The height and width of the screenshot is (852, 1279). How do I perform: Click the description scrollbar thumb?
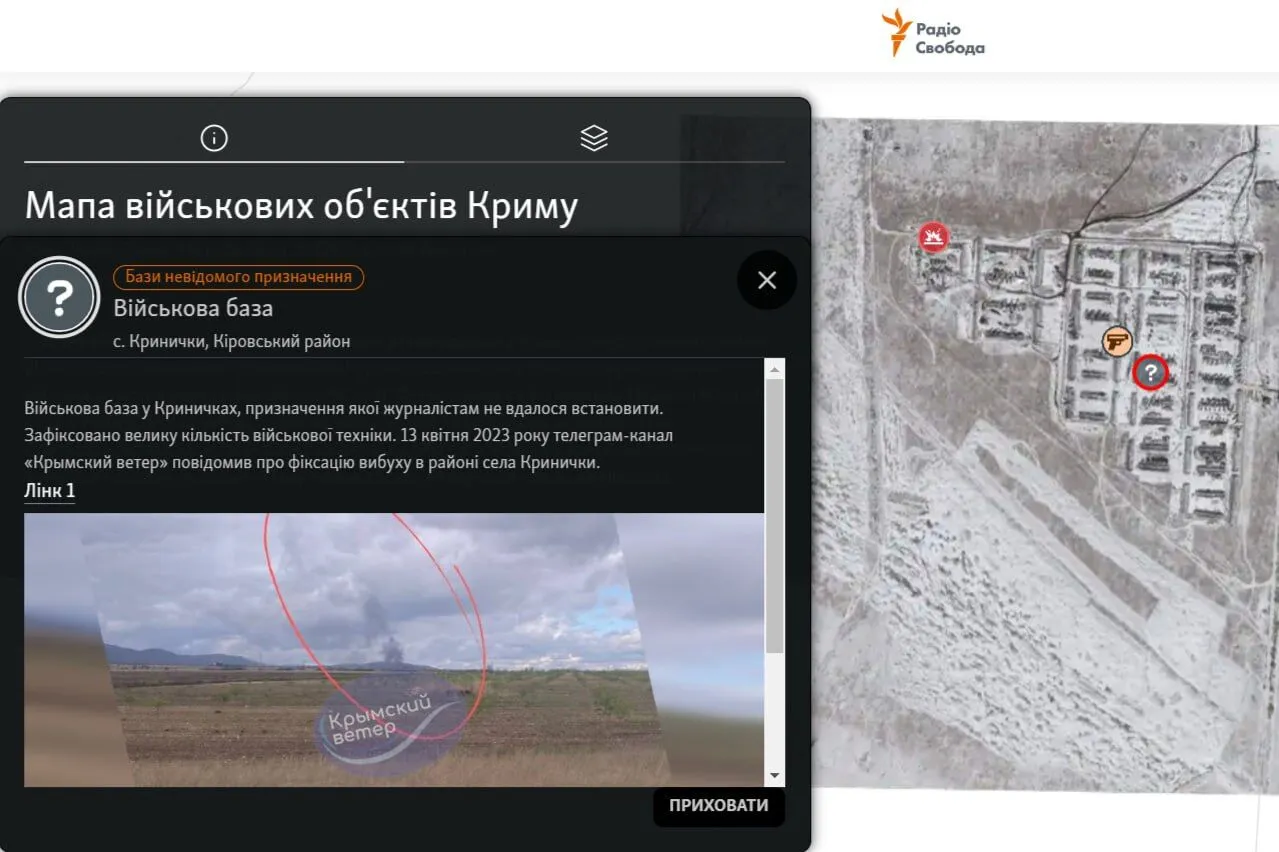point(774,515)
